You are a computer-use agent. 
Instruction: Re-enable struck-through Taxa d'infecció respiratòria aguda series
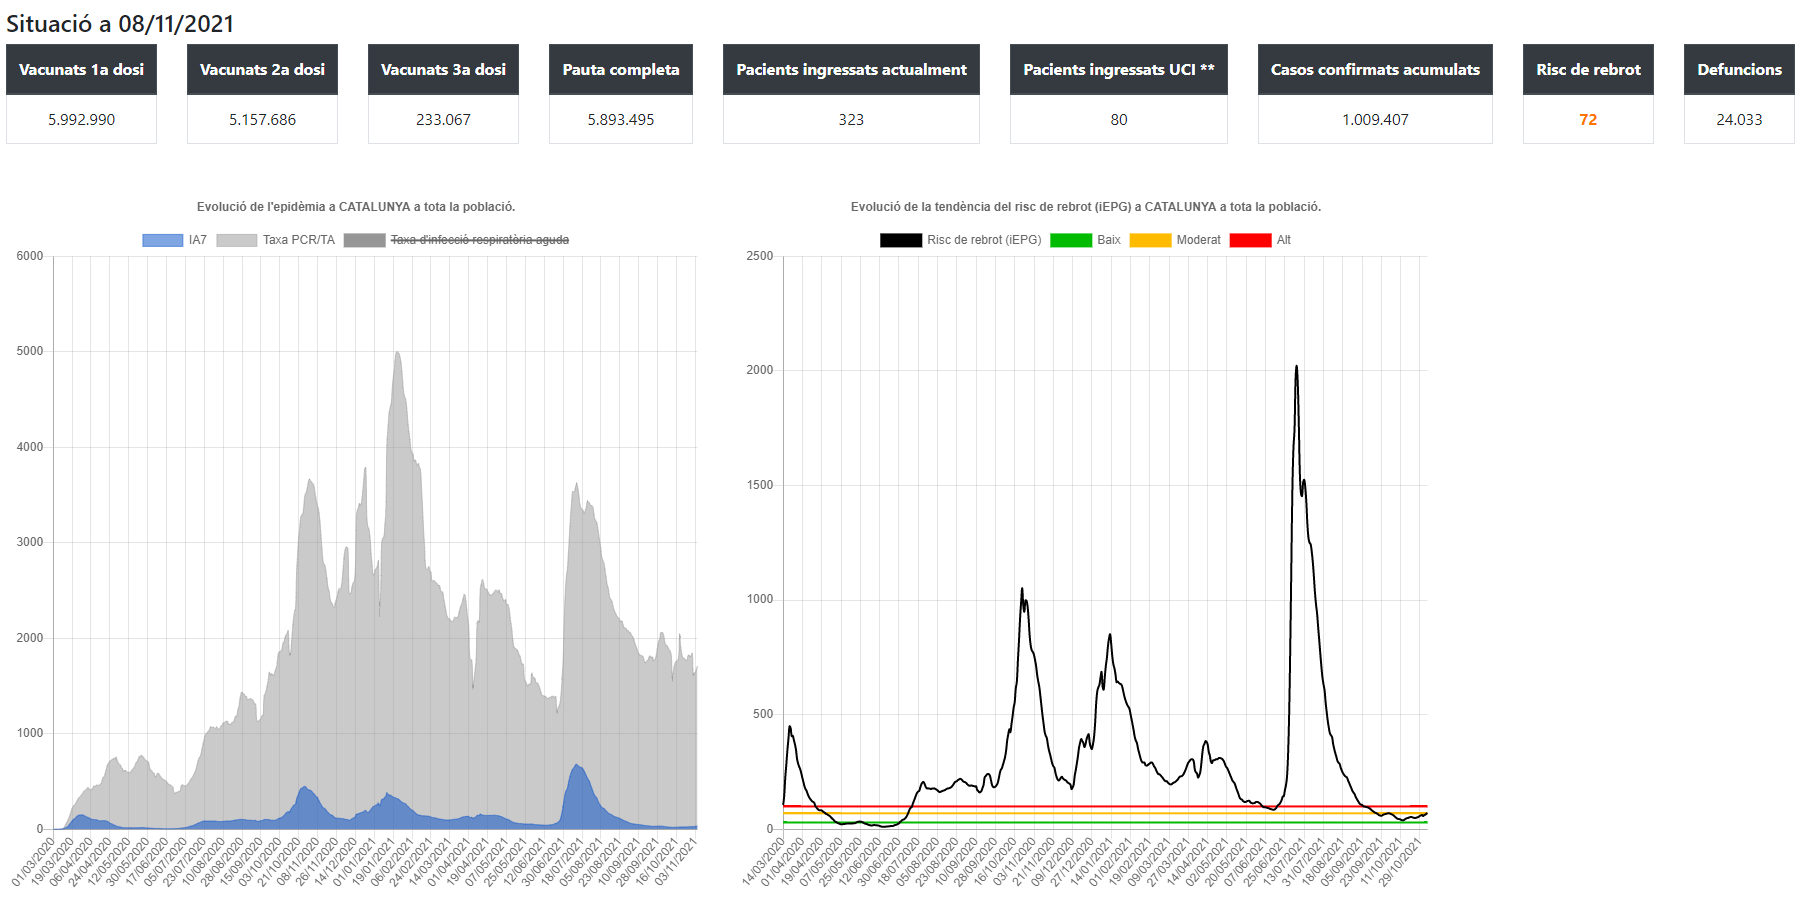480,240
